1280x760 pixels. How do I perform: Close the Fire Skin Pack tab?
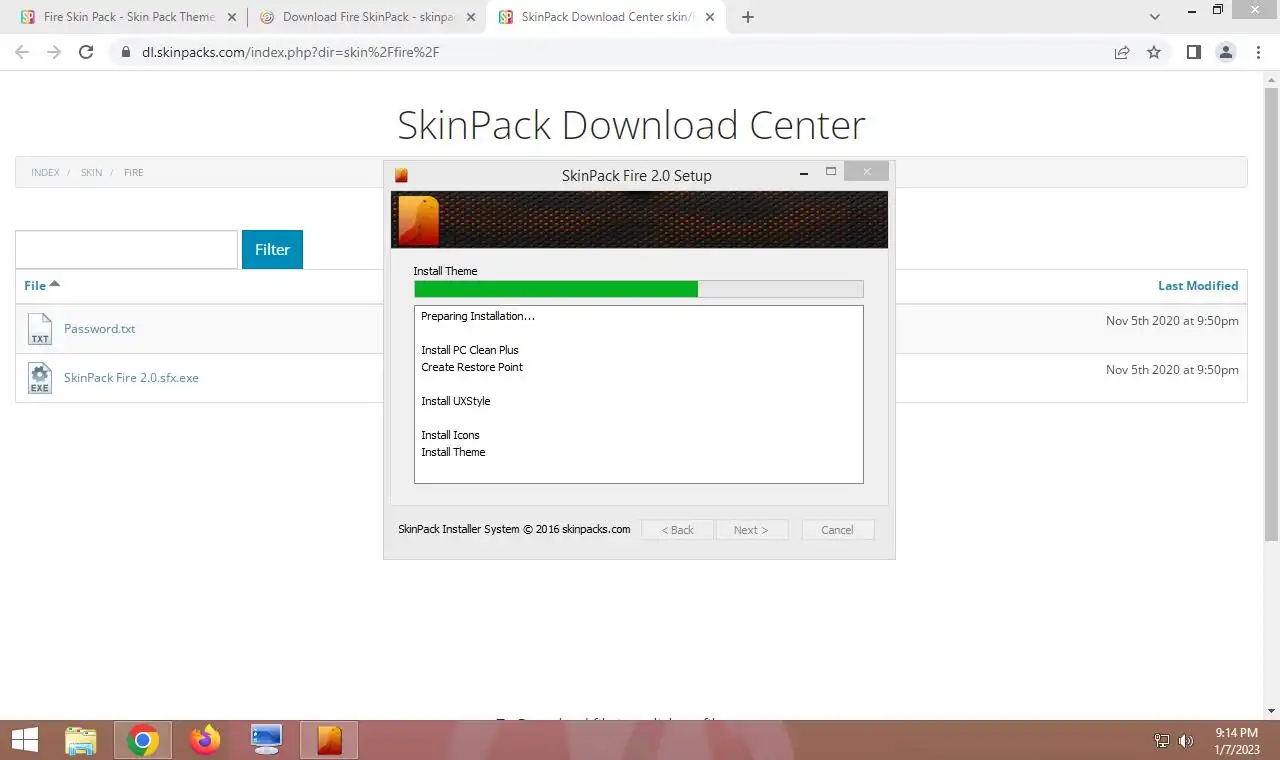click(231, 17)
